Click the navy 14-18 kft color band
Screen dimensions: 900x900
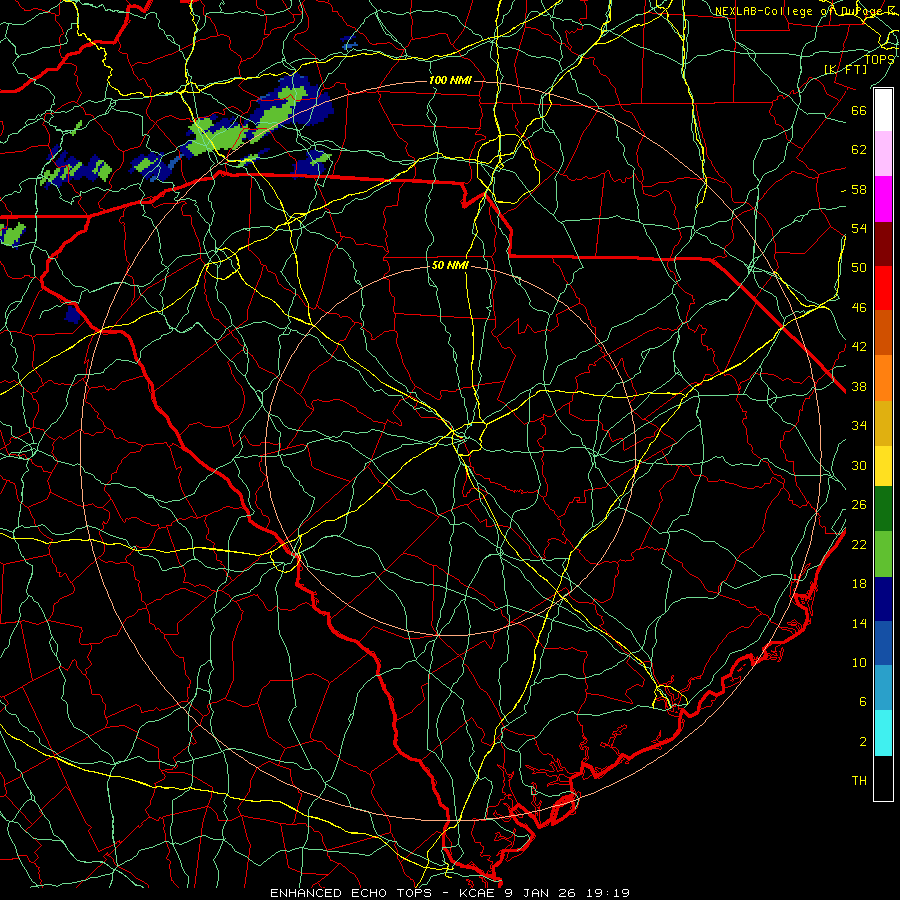tap(883, 599)
